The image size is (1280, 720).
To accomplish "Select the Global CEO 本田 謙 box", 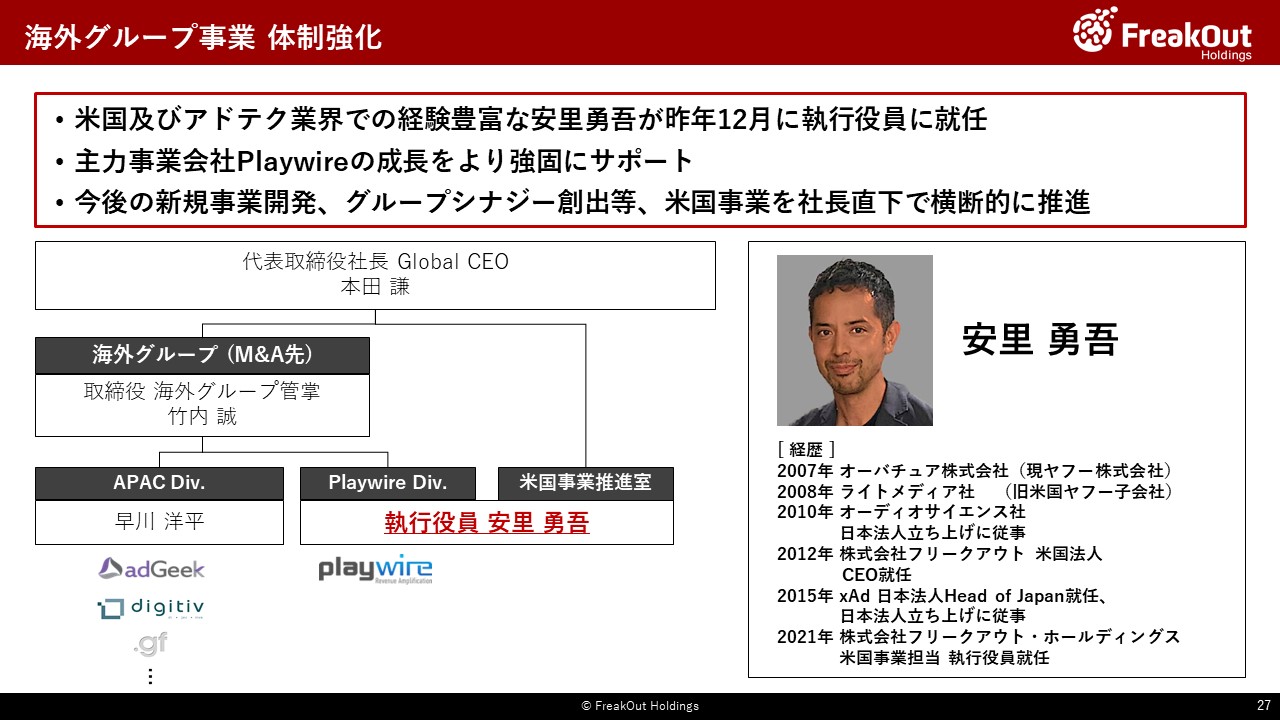I will pyautogui.click(x=375, y=275).
